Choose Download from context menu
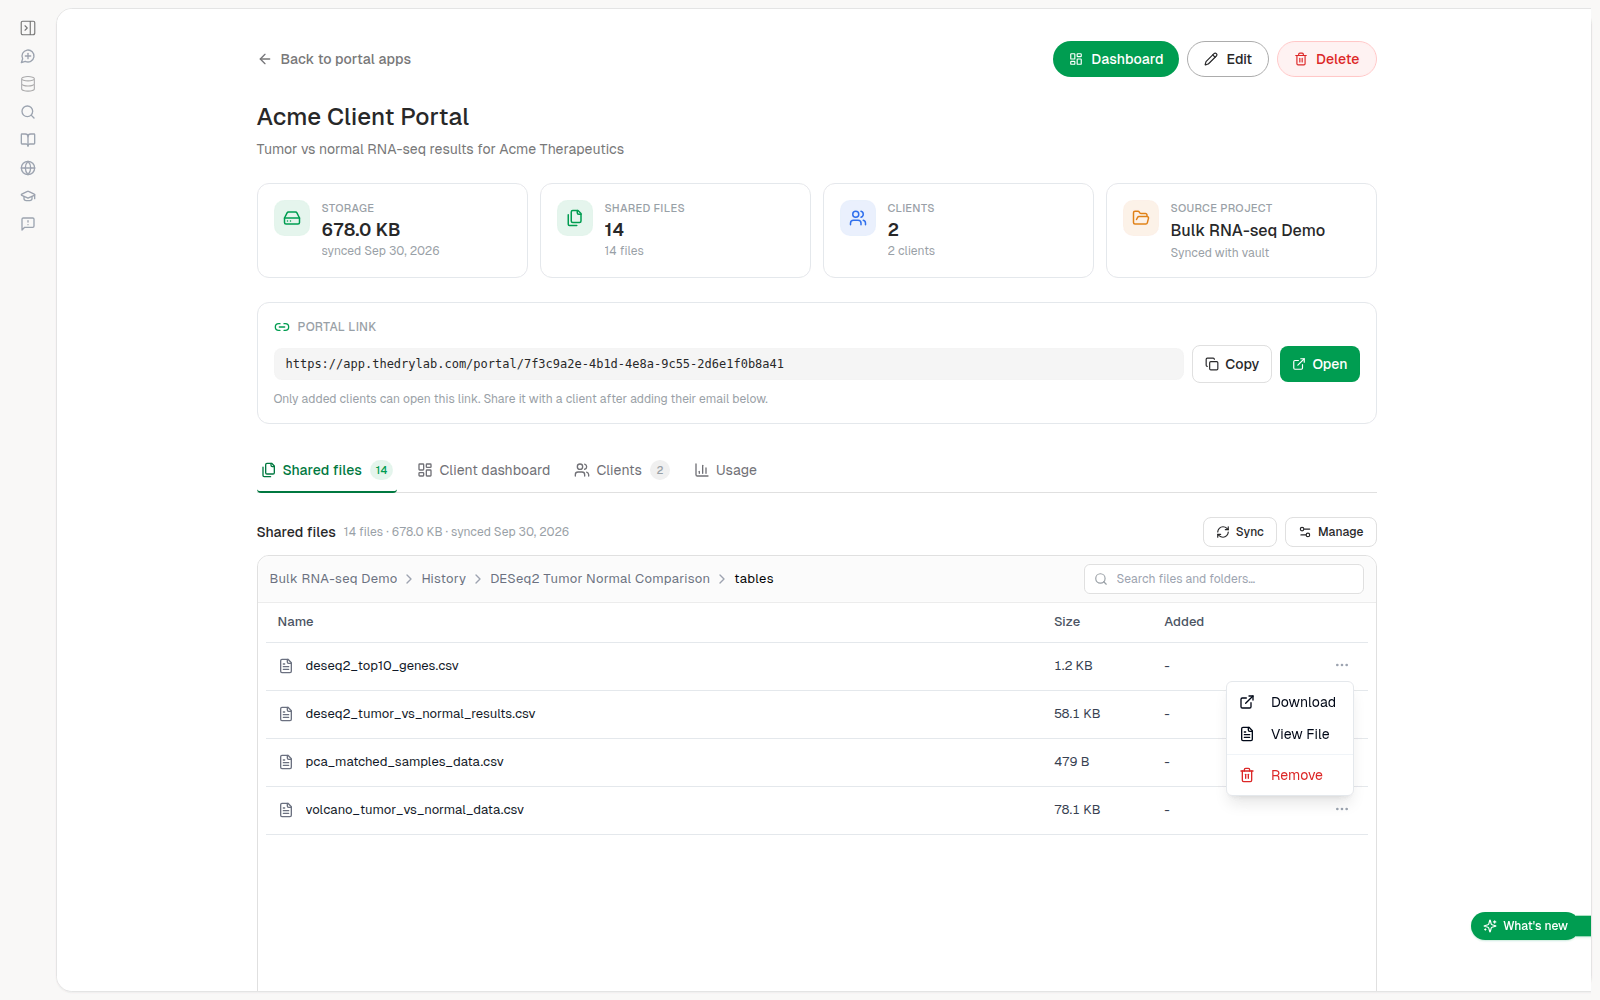The width and height of the screenshot is (1600, 1000). [x=1290, y=702]
